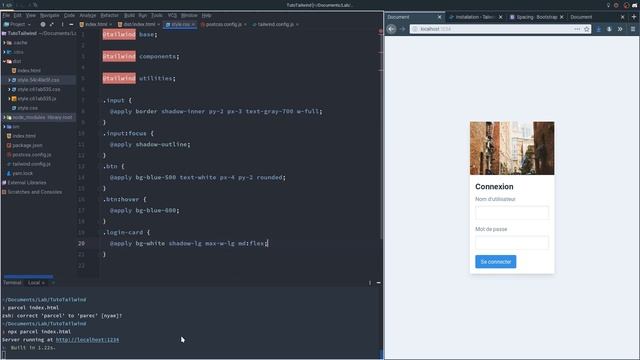This screenshot has height=360, width=640.
Task: Open the File menu
Action: pos(6,15)
